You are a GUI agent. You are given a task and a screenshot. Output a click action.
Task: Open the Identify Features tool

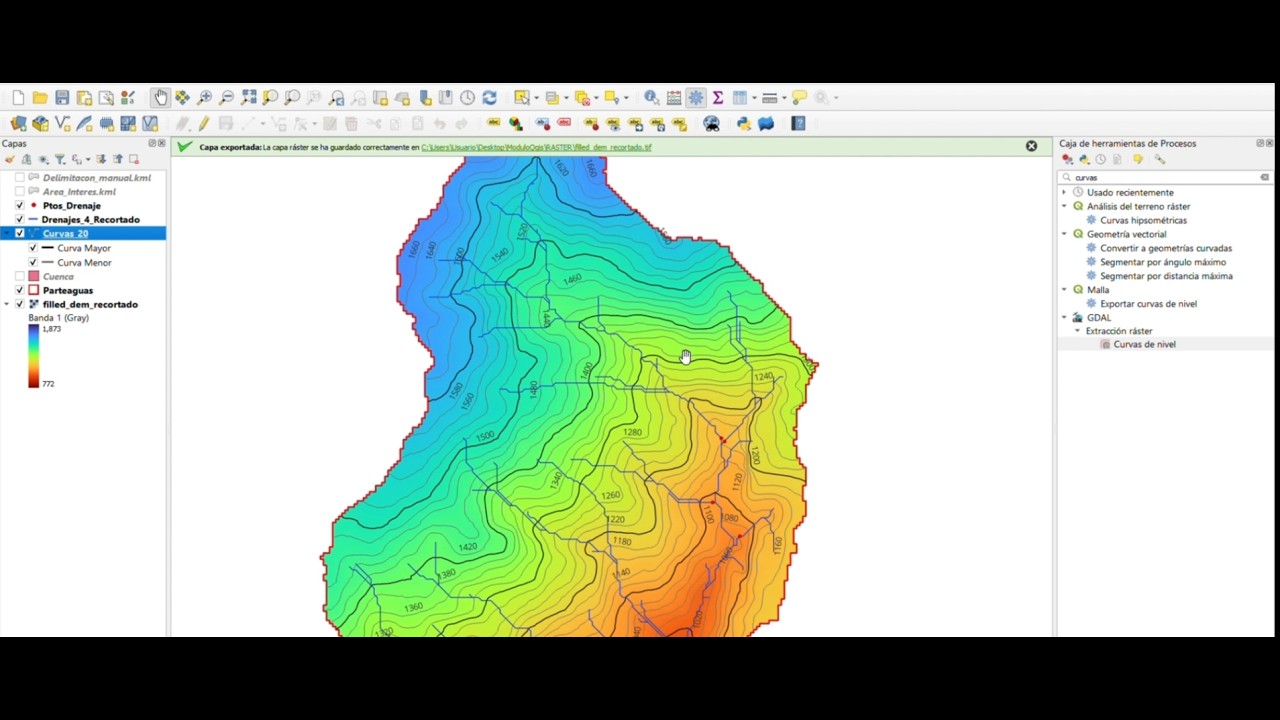[x=652, y=98]
